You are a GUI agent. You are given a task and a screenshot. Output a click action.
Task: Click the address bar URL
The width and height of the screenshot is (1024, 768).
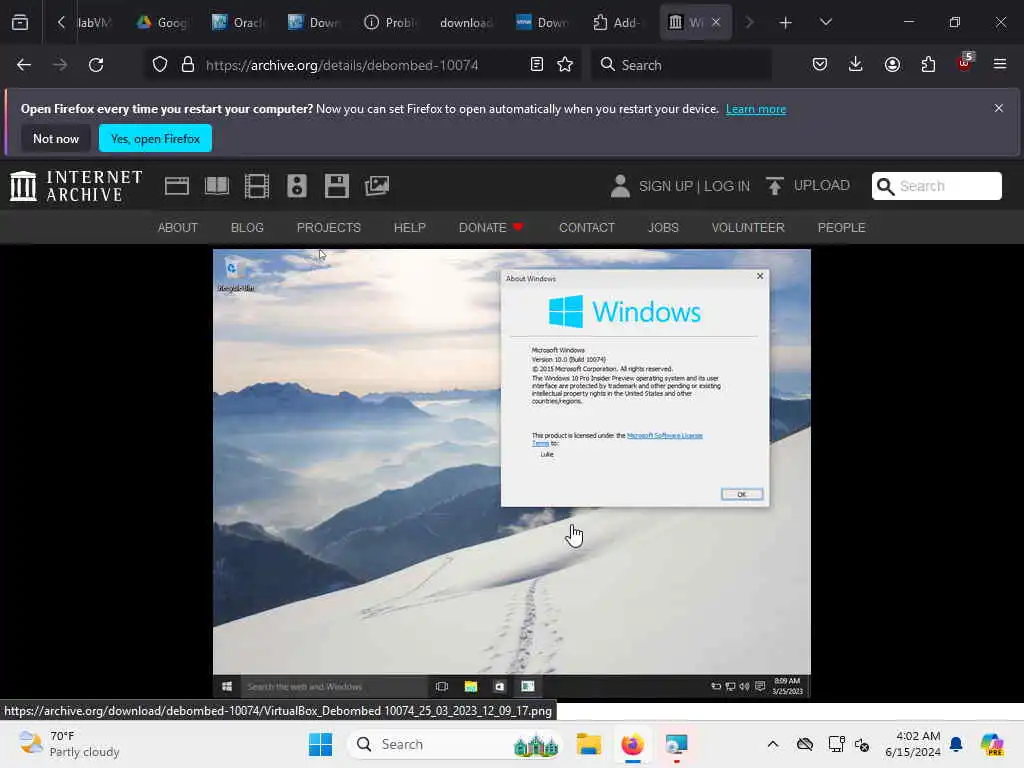[x=342, y=65]
